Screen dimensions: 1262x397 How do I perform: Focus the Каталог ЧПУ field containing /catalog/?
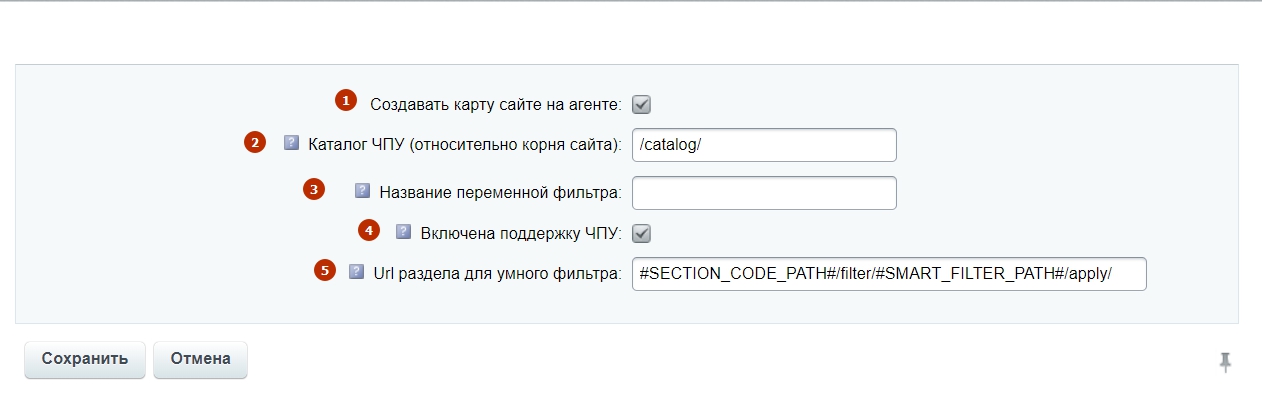(764, 144)
